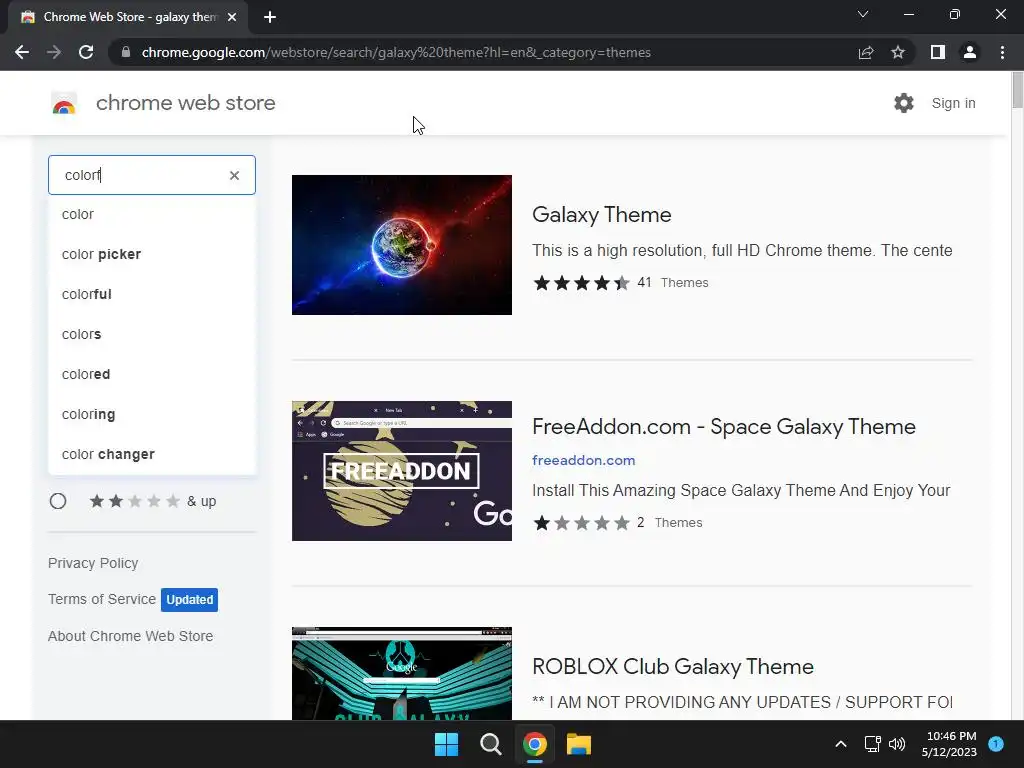This screenshot has height=768, width=1024.
Task: Open the web store settings gear
Action: (x=904, y=103)
